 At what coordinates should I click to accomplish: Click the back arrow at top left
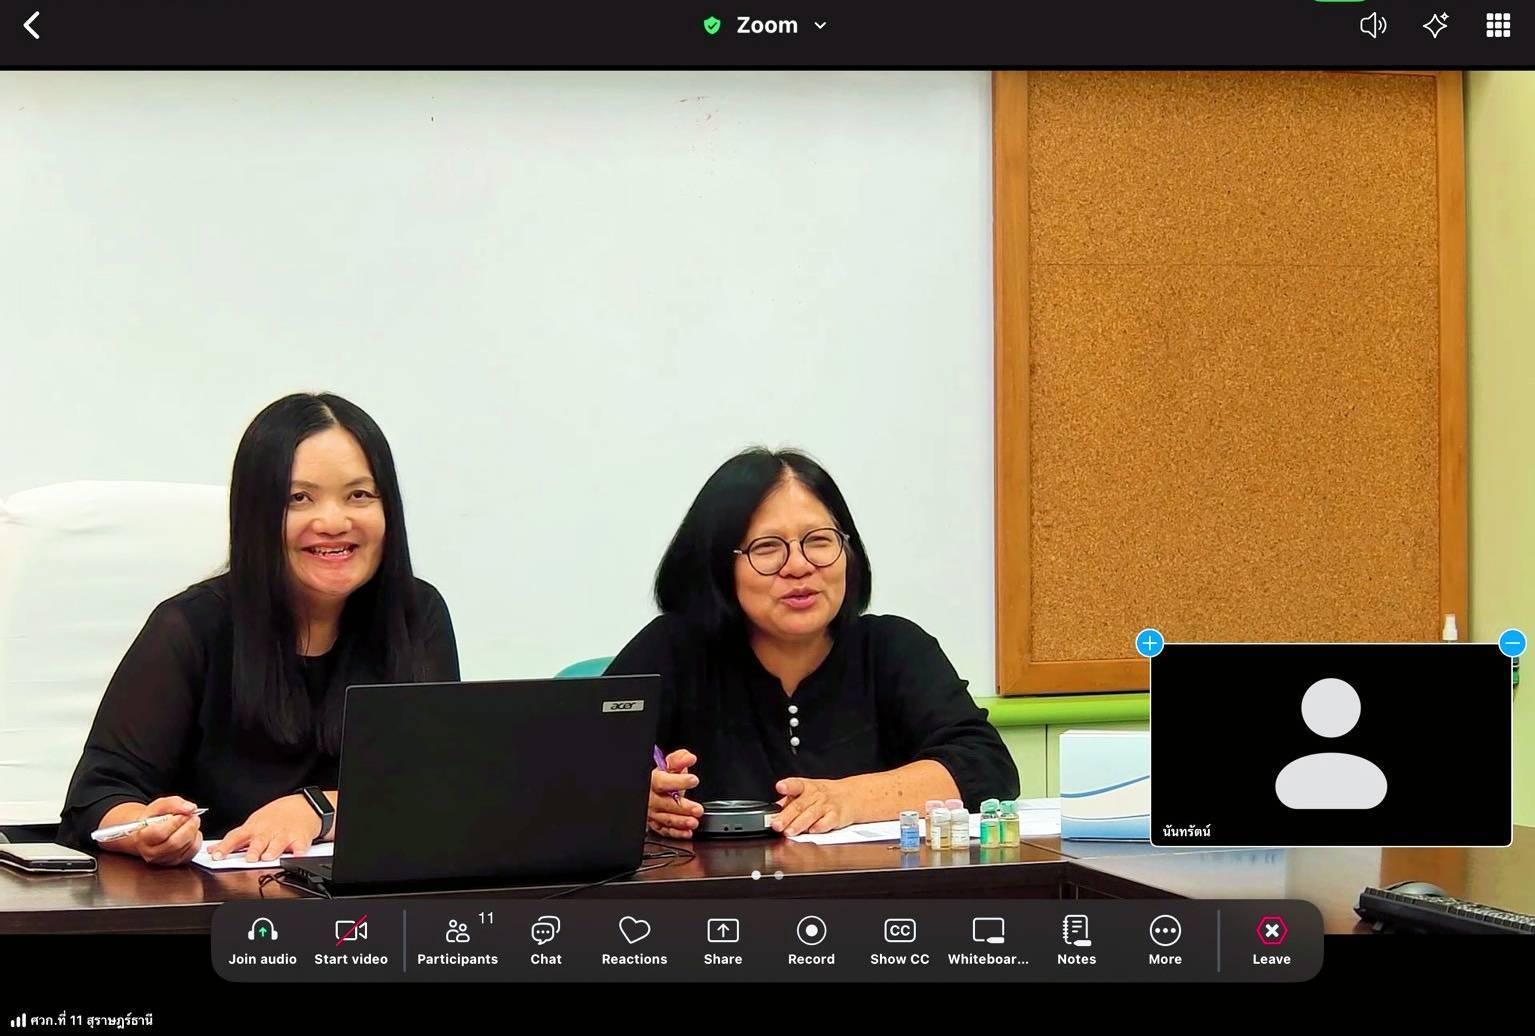[x=32, y=26]
